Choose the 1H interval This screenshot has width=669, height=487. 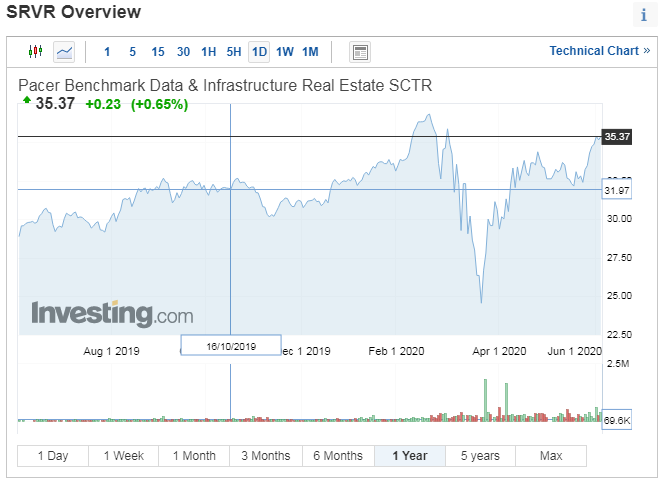click(209, 52)
